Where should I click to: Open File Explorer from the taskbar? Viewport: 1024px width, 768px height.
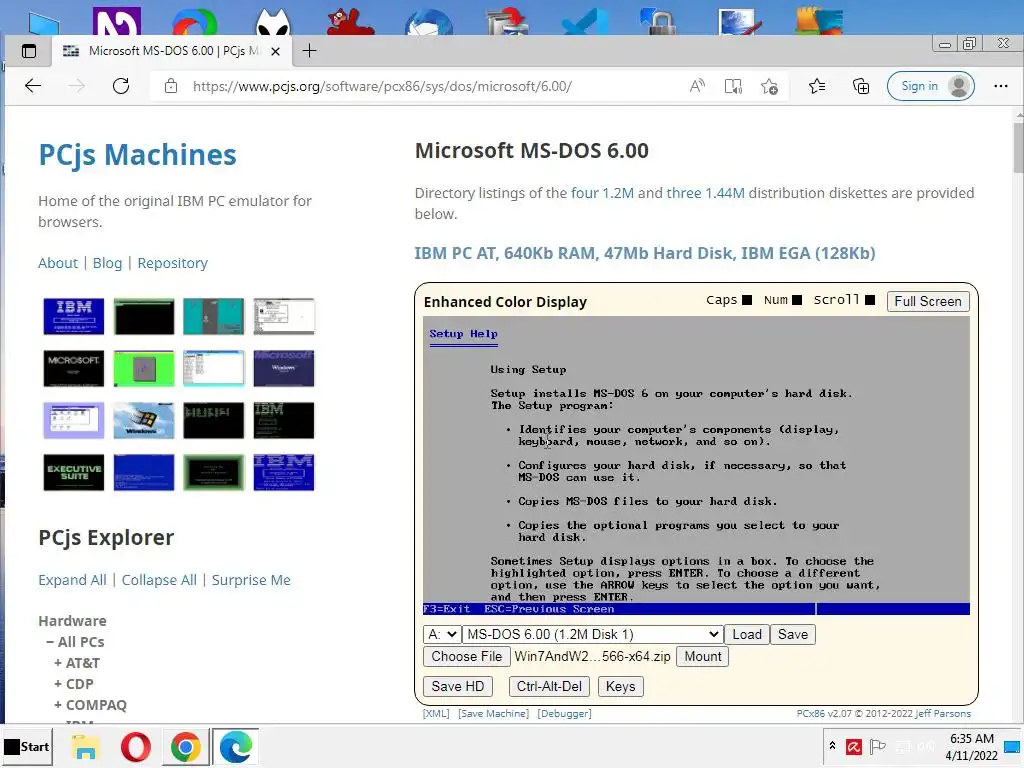[86, 746]
